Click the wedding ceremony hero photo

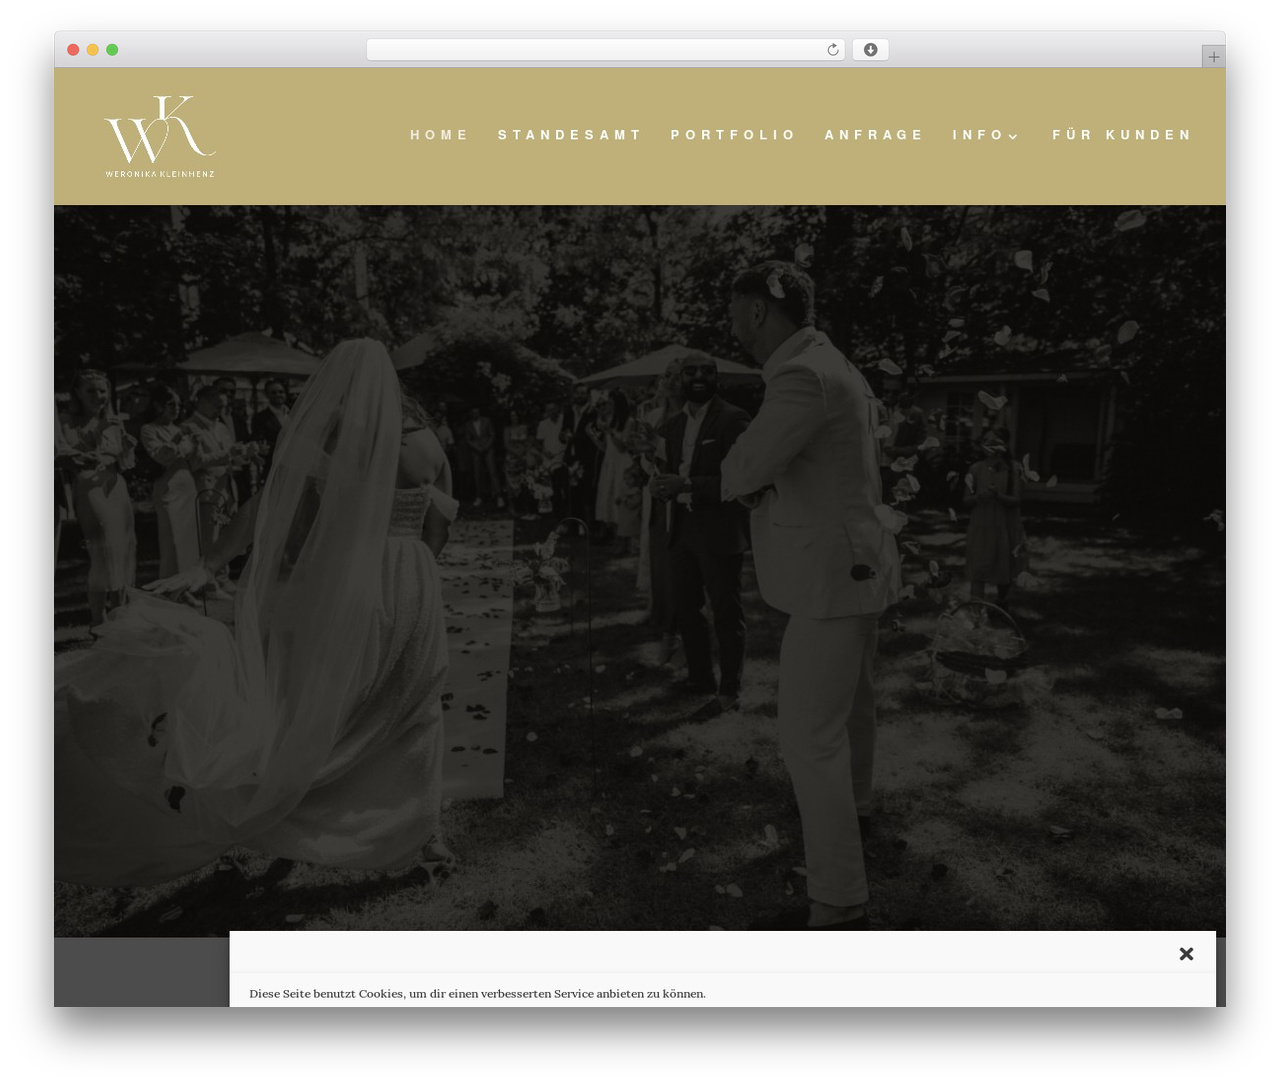click(x=640, y=570)
